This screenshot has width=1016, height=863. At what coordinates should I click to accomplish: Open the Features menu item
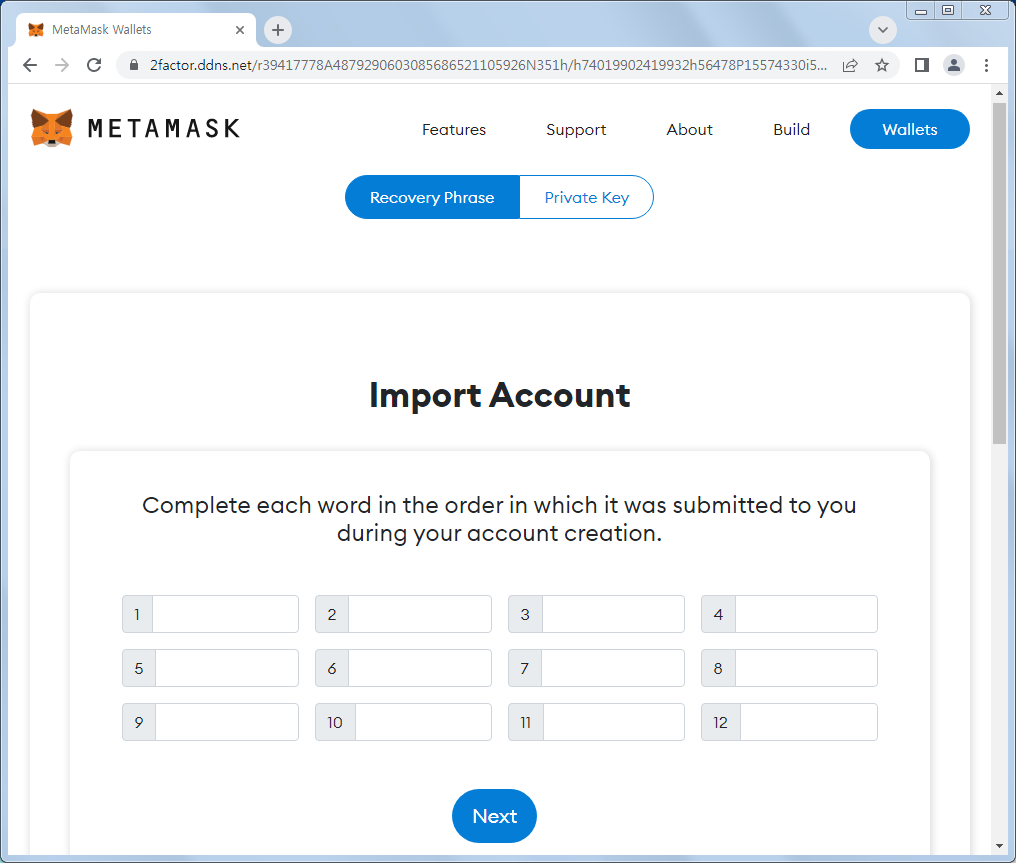coord(454,130)
